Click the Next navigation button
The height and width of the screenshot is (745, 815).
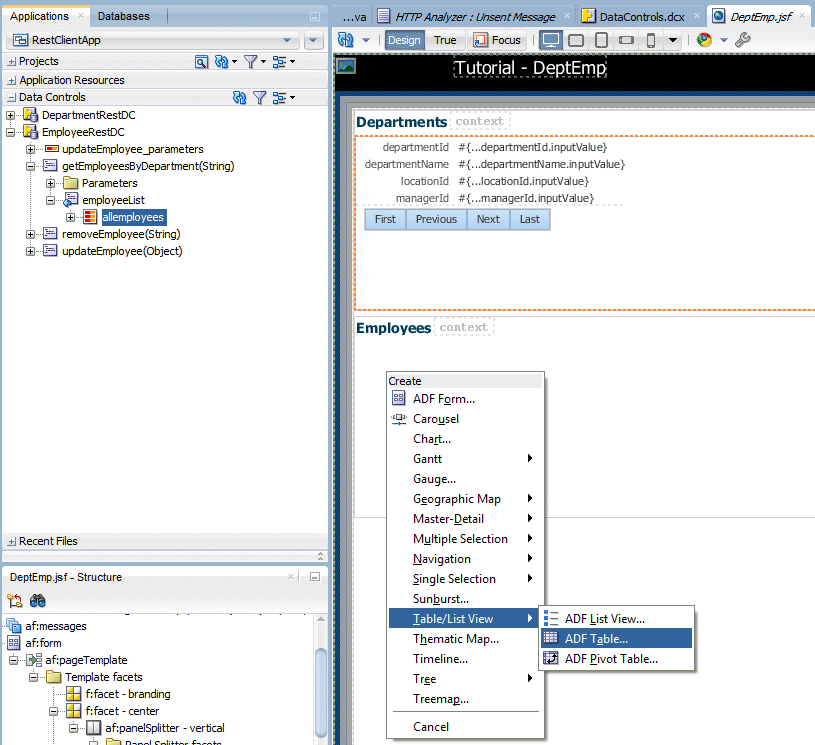click(488, 219)
